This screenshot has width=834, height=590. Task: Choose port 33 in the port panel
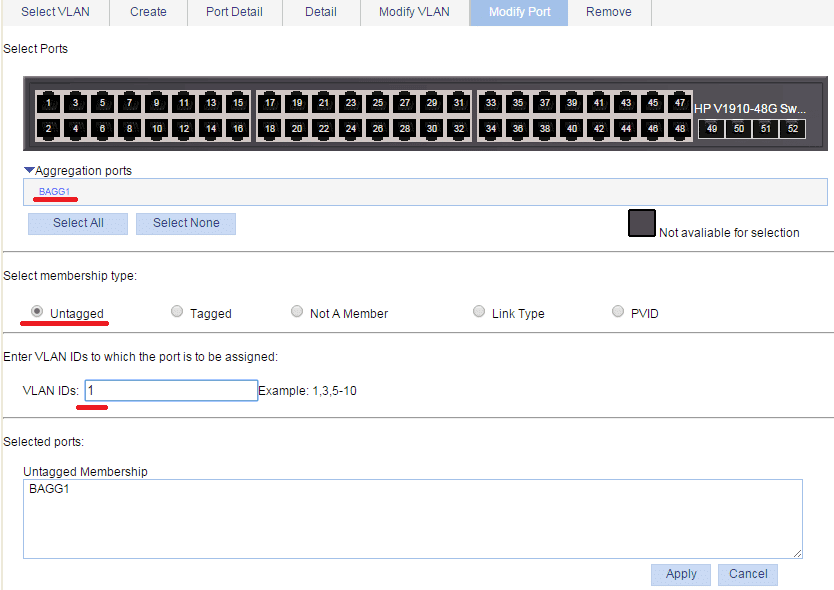point(491,103)
